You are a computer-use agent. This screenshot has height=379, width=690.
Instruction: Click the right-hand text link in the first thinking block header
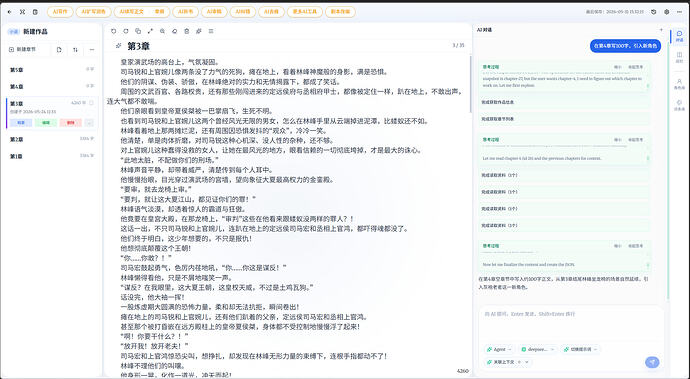(635, 67)
